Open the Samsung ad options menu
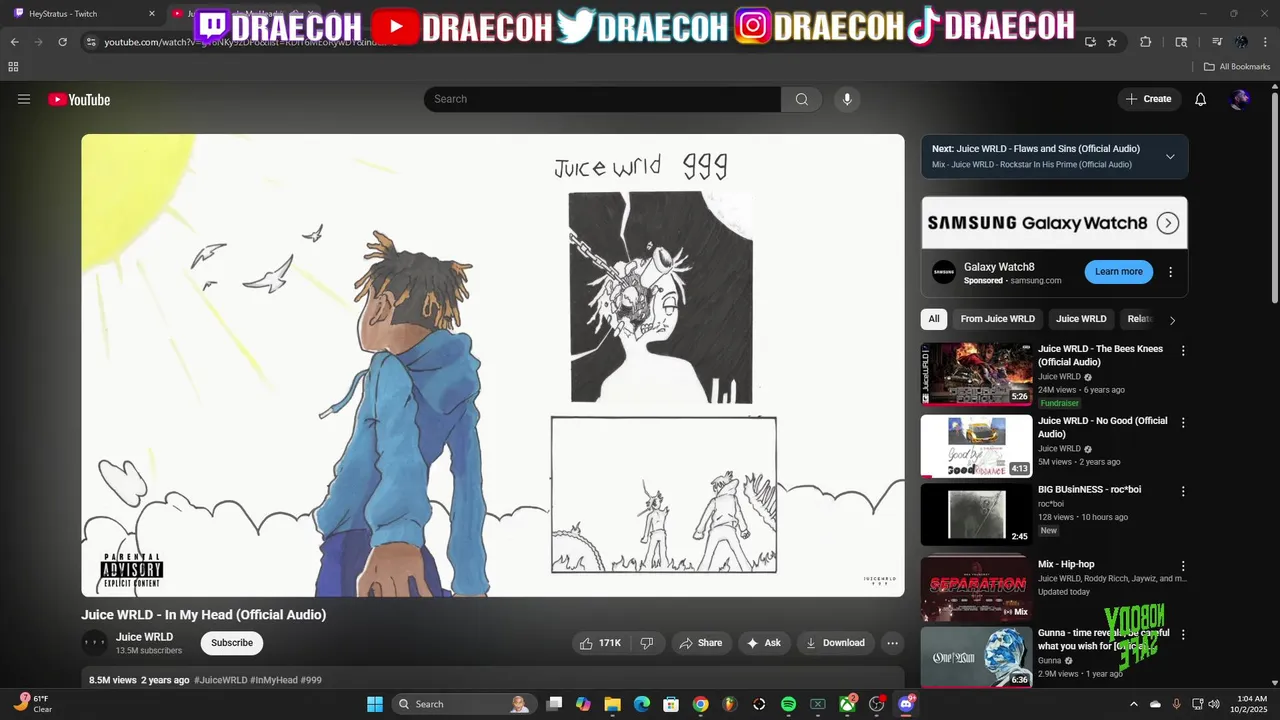Viewport: 1280px width, 720px height. 1171,272
